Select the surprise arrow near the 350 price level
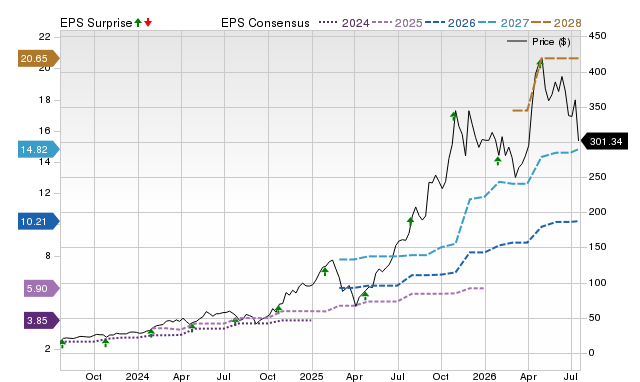This screenshot has height=382, width=640. (x=453, y=116)
